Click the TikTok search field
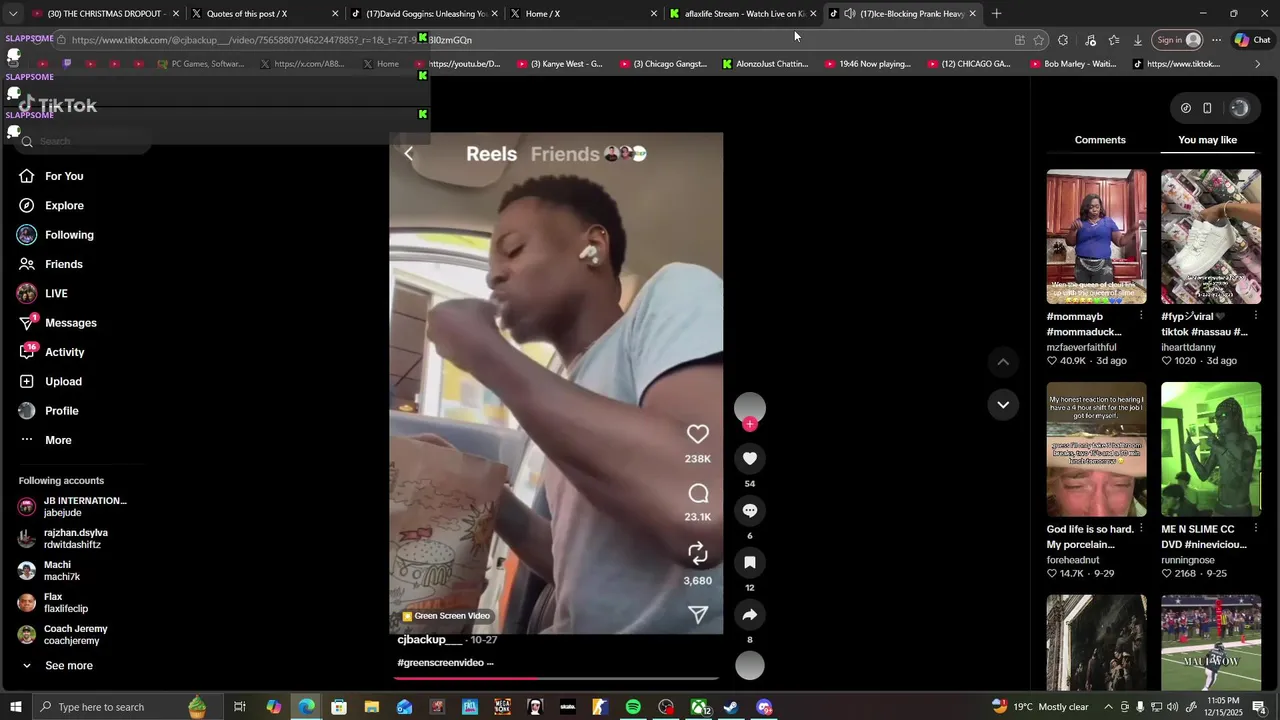This screenshot has width=1280, height=720. click(85, 141)
